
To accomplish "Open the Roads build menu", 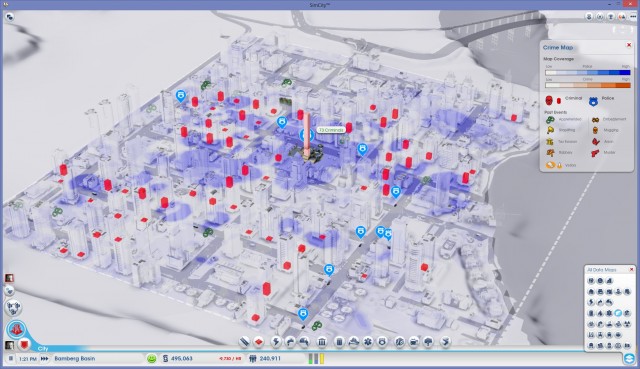I will [x=244, y=342].
